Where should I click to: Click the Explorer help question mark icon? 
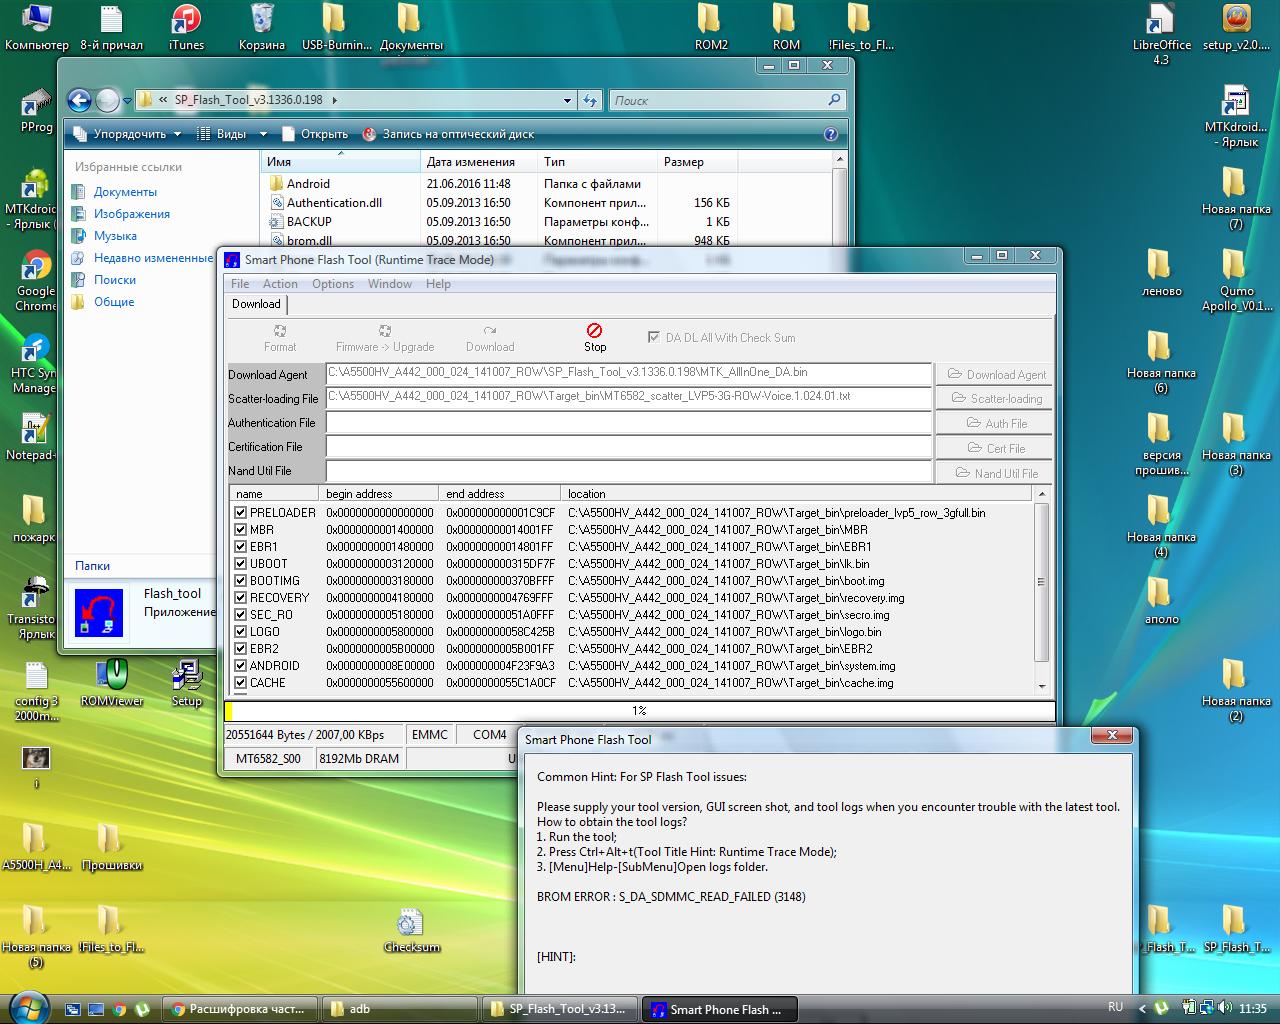point(830,134)
